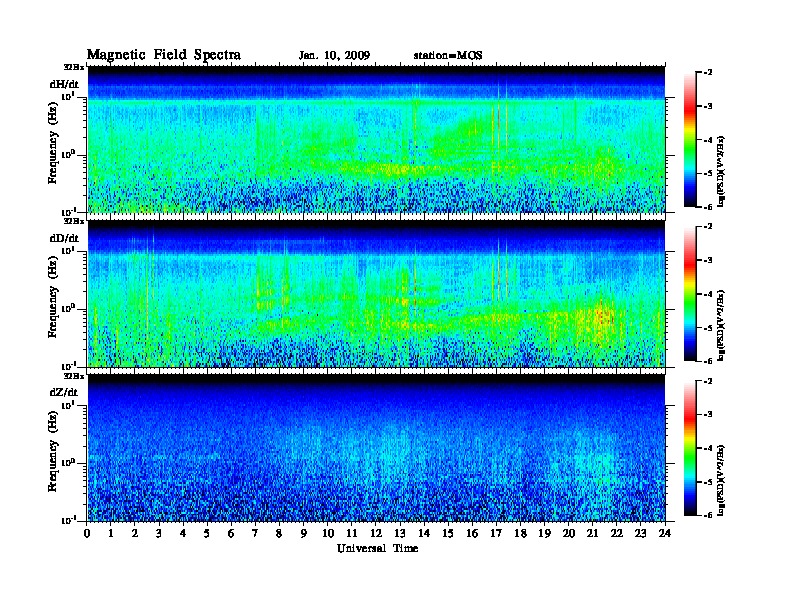The image size is (792, 612).
Task: Select the date text "Jan. 10, 2009"
Action: click(x=334, y=55)
